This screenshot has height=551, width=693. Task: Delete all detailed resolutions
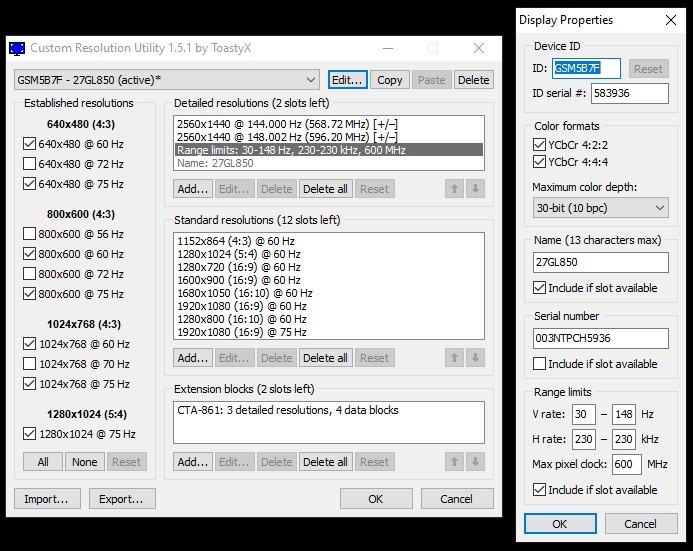coord(325,189)
